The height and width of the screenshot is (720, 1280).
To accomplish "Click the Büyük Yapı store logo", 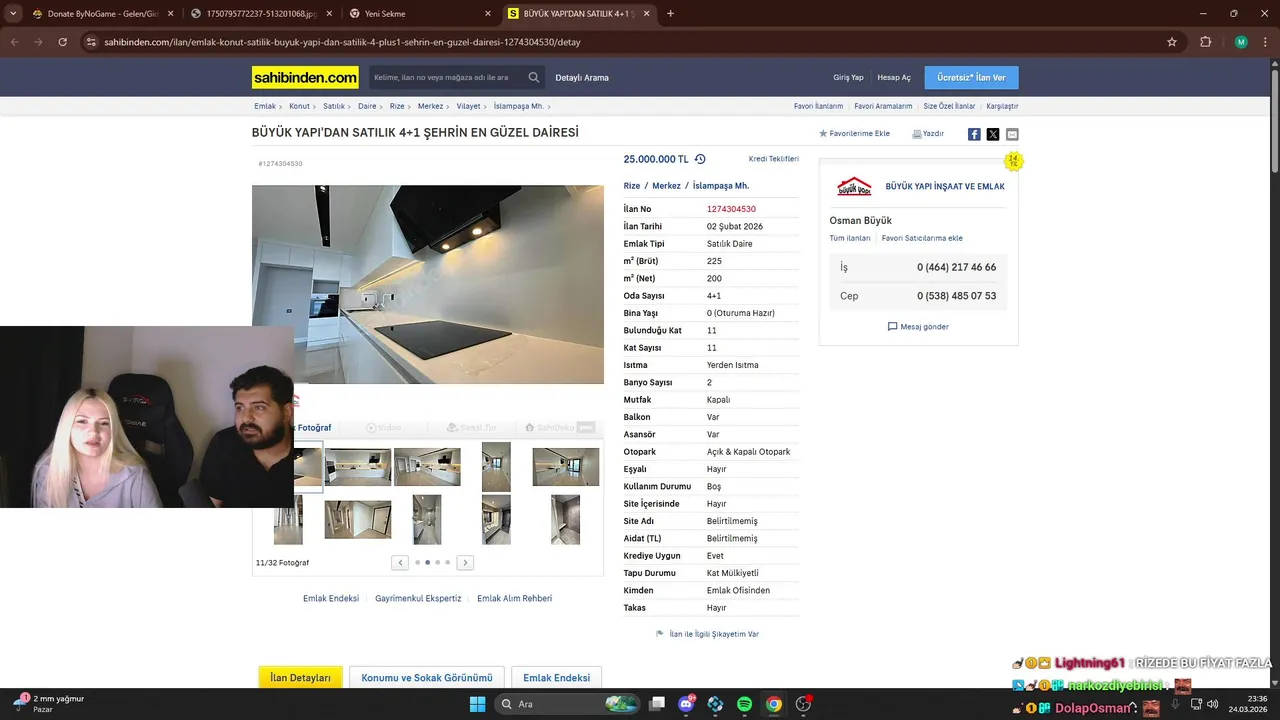I will point(854,186).
